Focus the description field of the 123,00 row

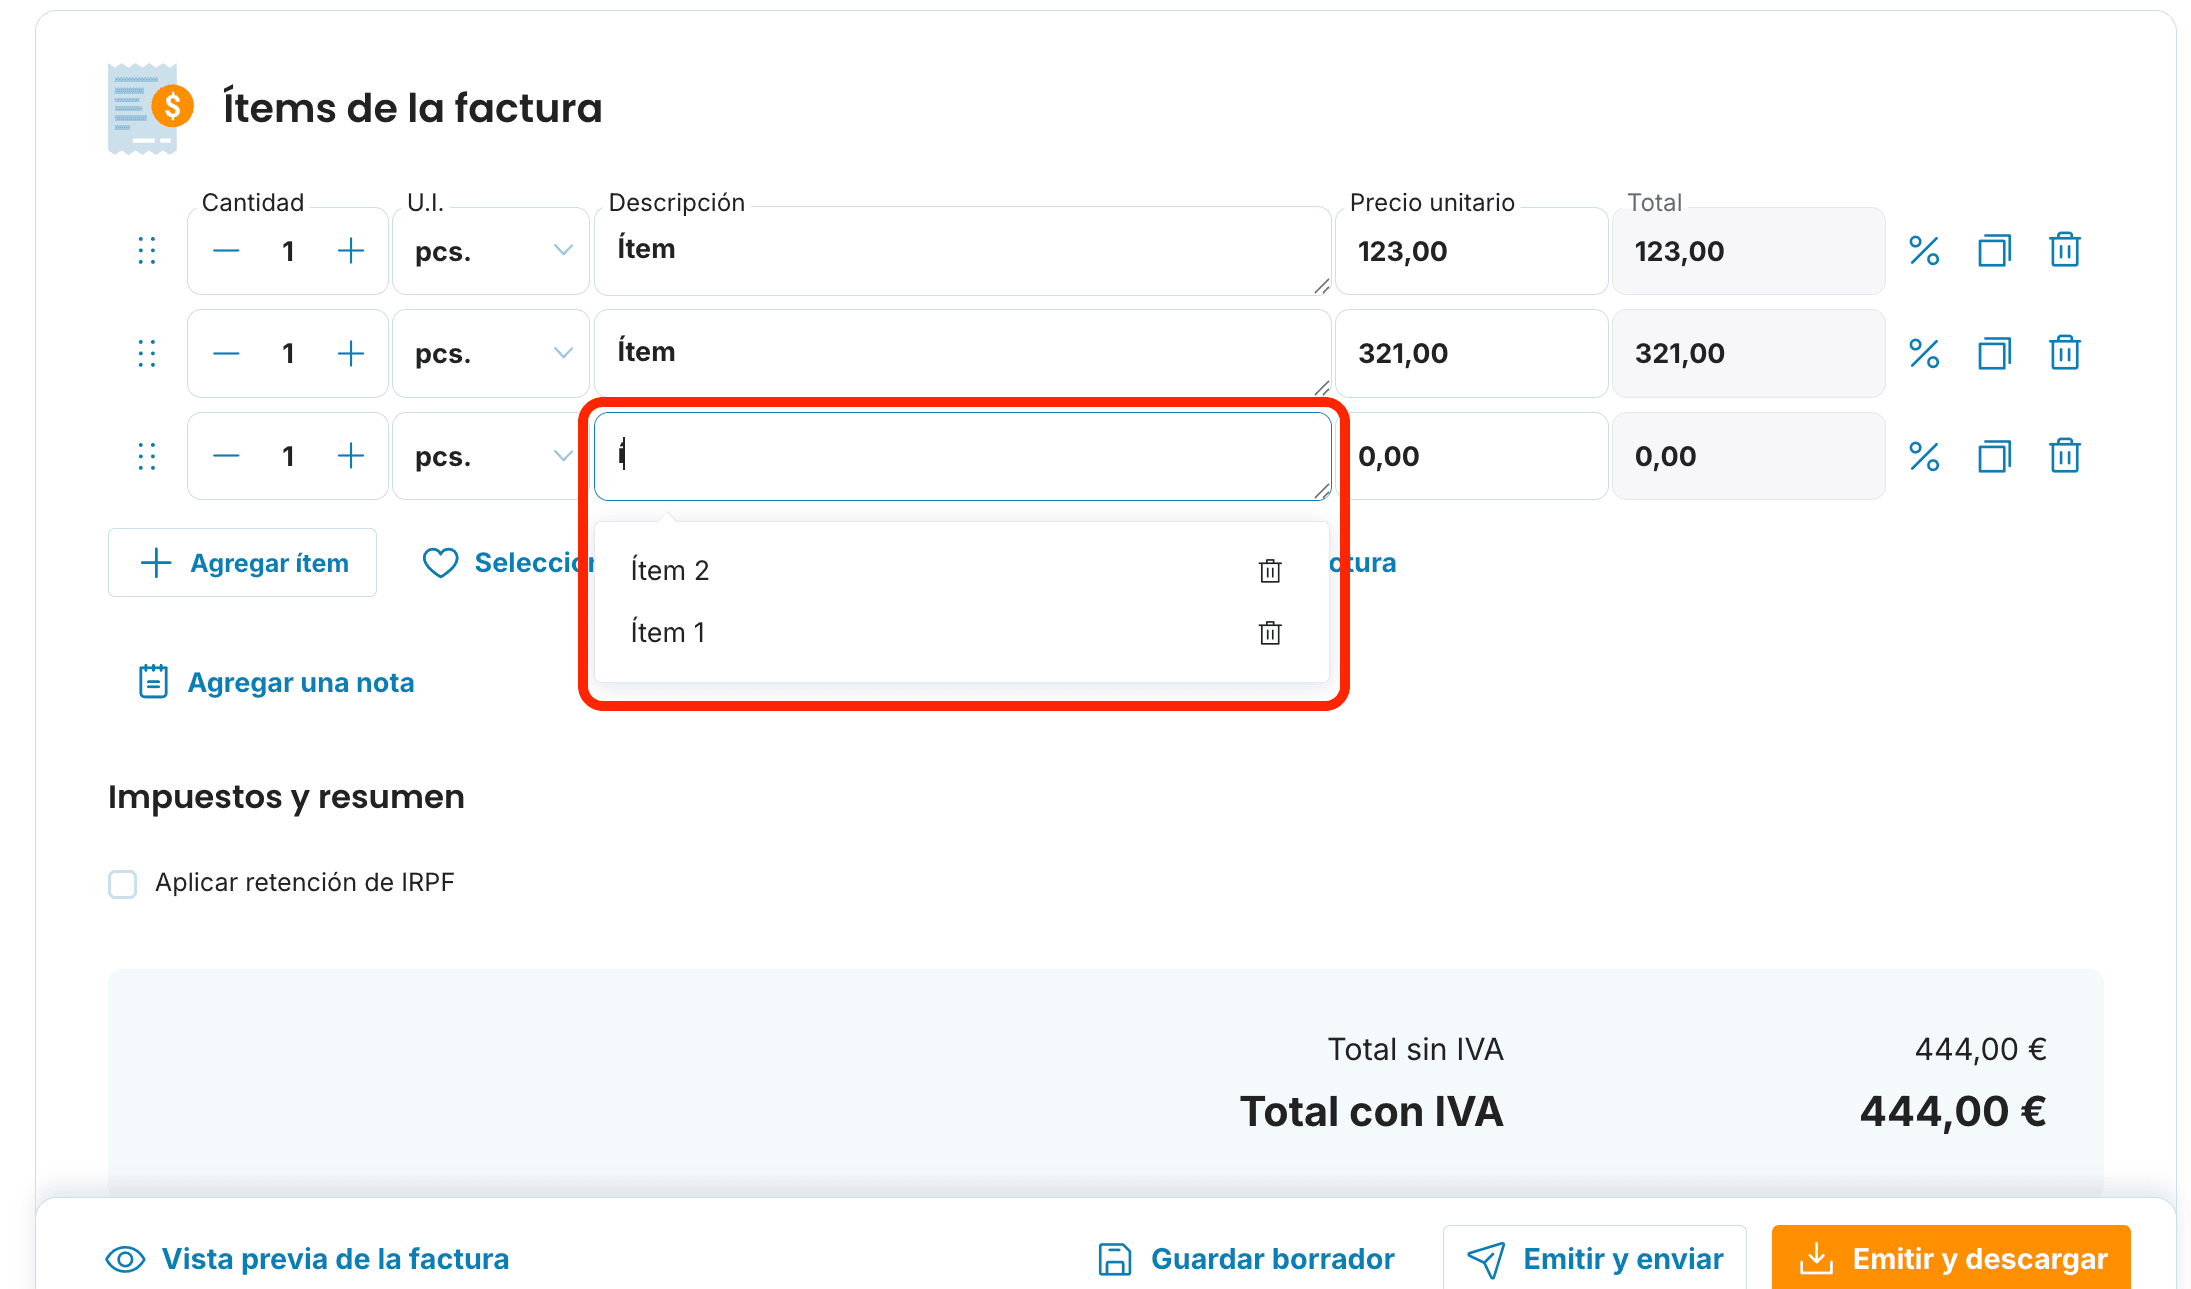pos(962,251)
